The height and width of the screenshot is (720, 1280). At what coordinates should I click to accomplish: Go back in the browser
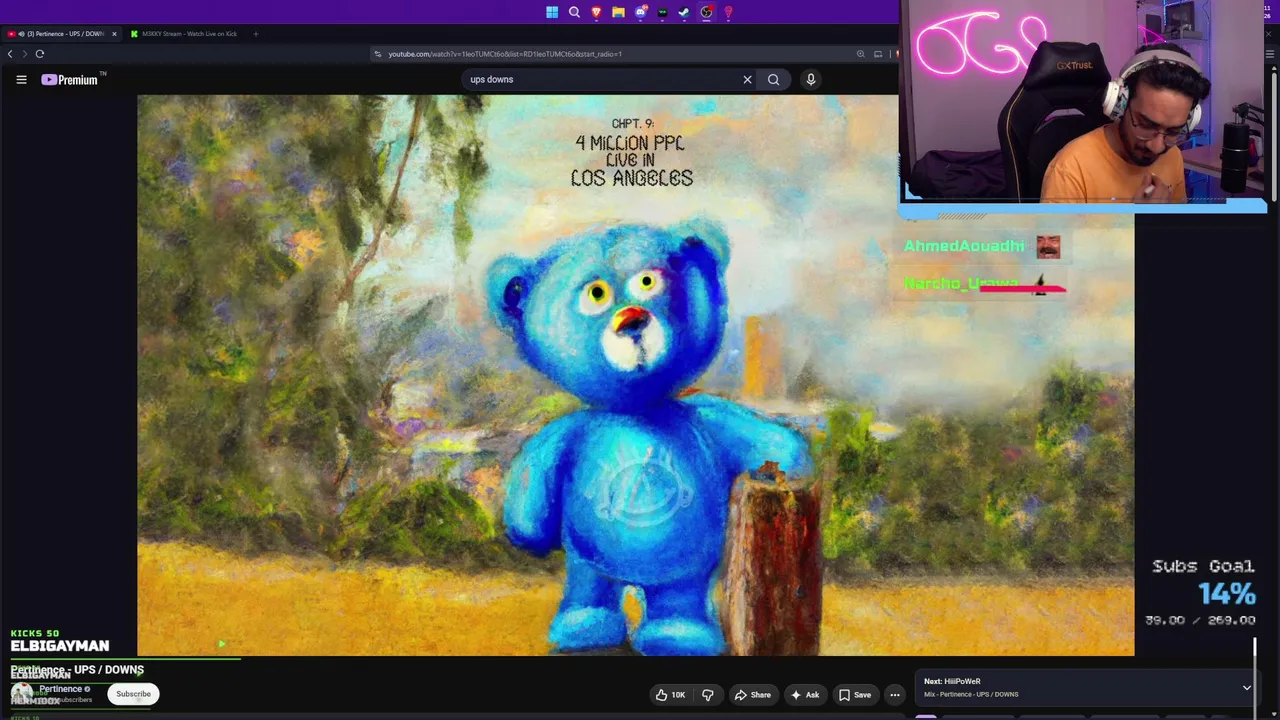pyautogui.click(x=10, y=54)
